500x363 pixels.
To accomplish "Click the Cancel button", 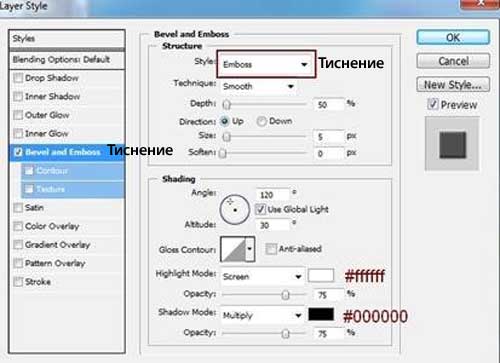I will tap(453, 61).
